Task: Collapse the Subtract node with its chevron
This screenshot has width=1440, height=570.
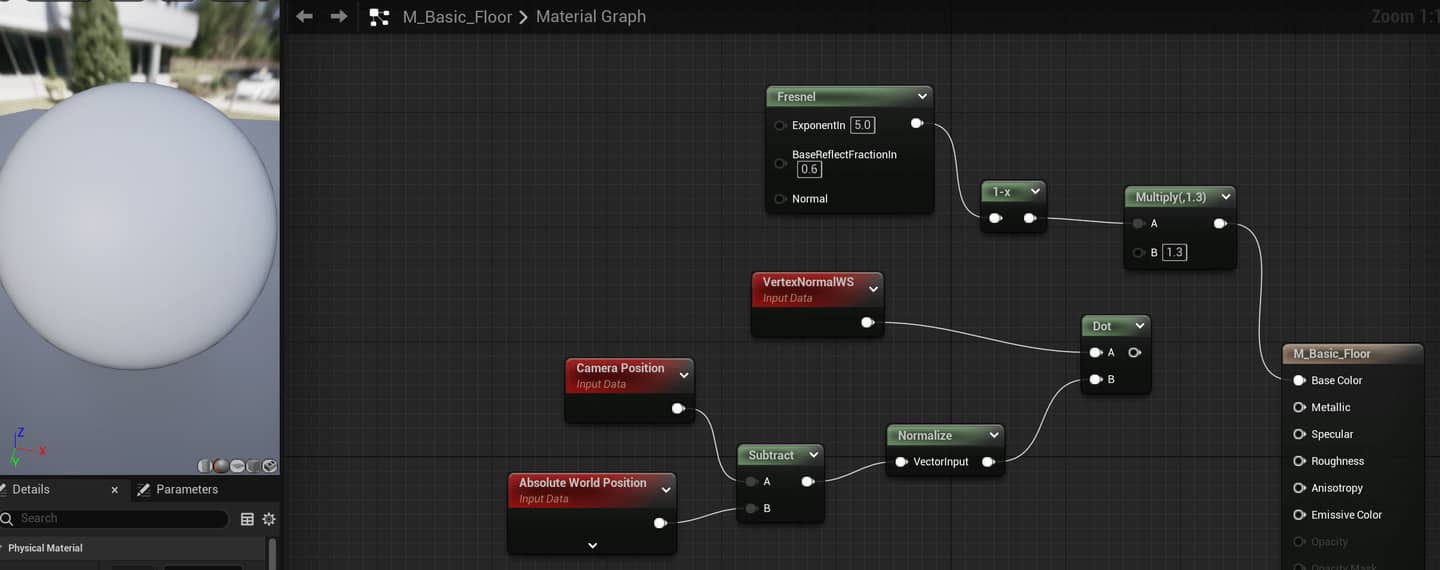Action: (814, 455)
